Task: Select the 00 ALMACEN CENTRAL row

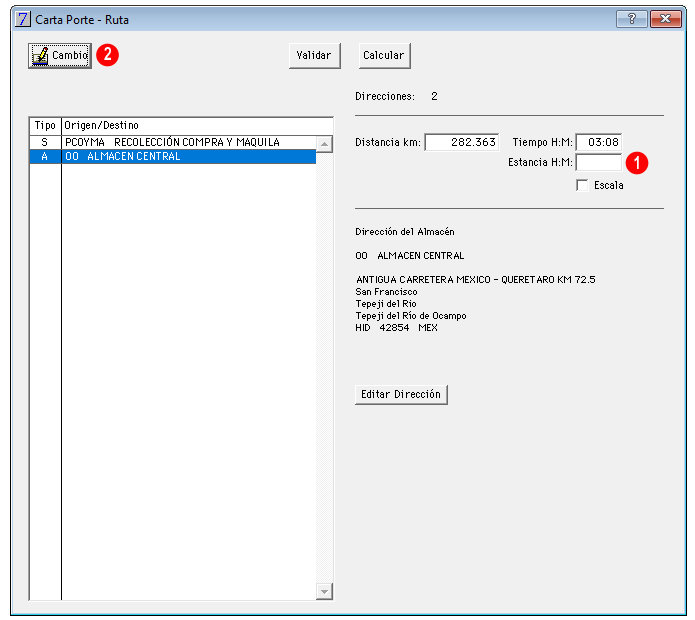Action: click(173, 156)
